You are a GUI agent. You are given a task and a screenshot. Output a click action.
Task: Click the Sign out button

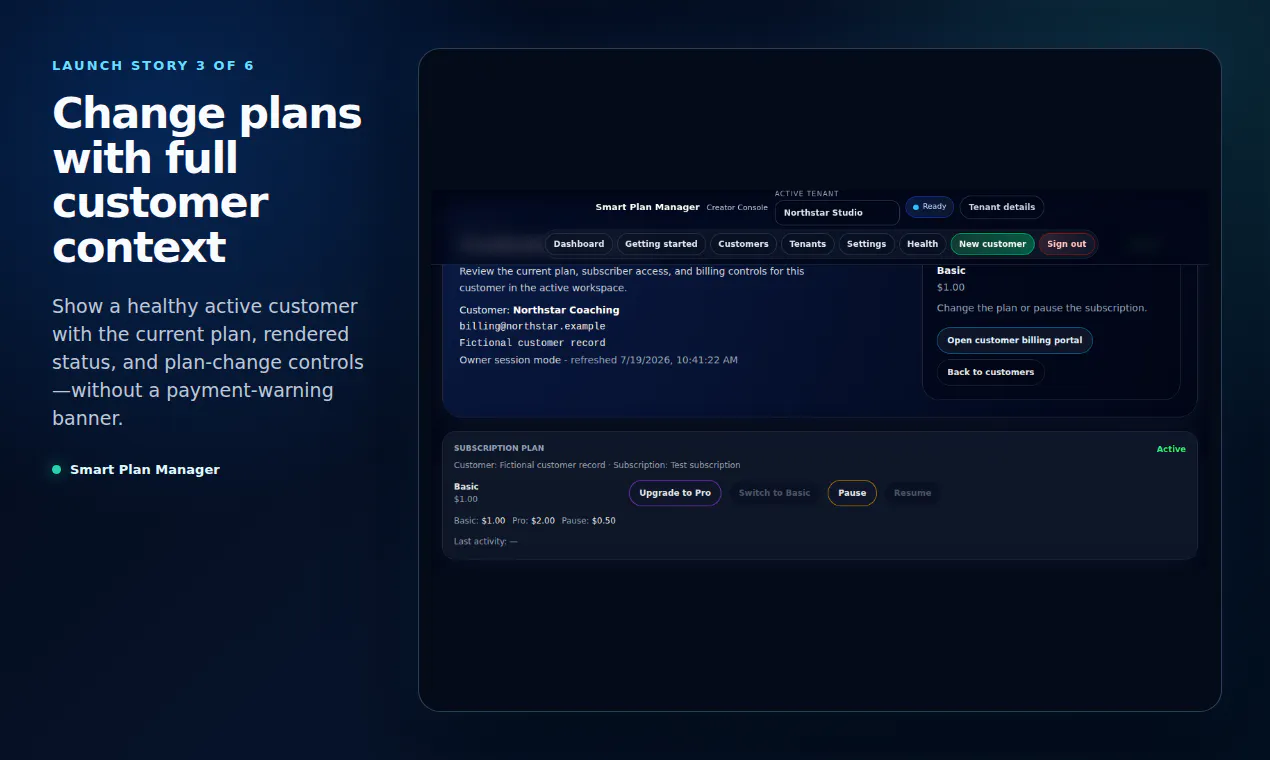(1067, 244)
